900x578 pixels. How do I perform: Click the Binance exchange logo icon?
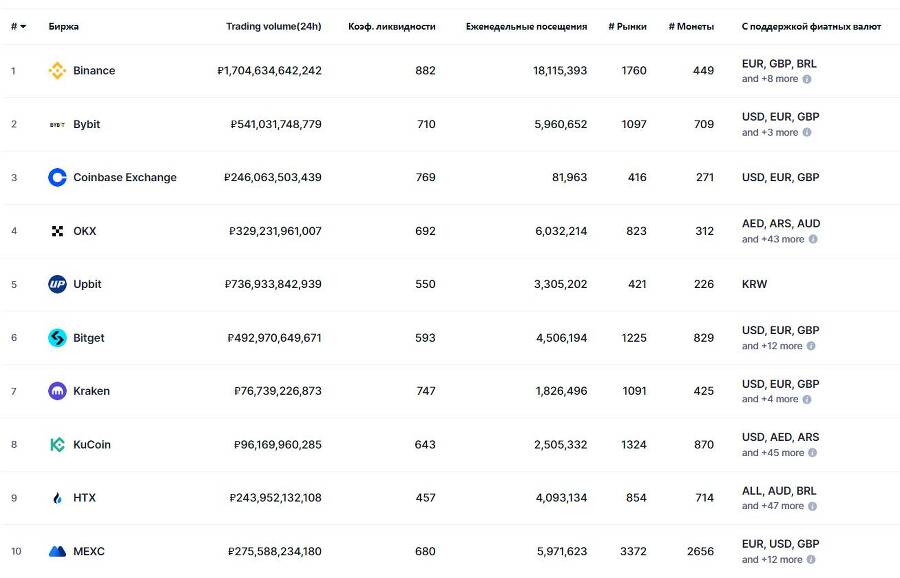point(57,71)
